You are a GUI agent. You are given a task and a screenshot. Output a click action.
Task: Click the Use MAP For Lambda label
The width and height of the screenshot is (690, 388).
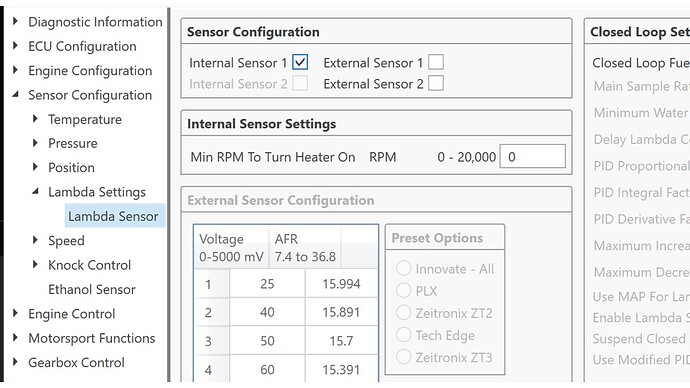pos(641,296)
